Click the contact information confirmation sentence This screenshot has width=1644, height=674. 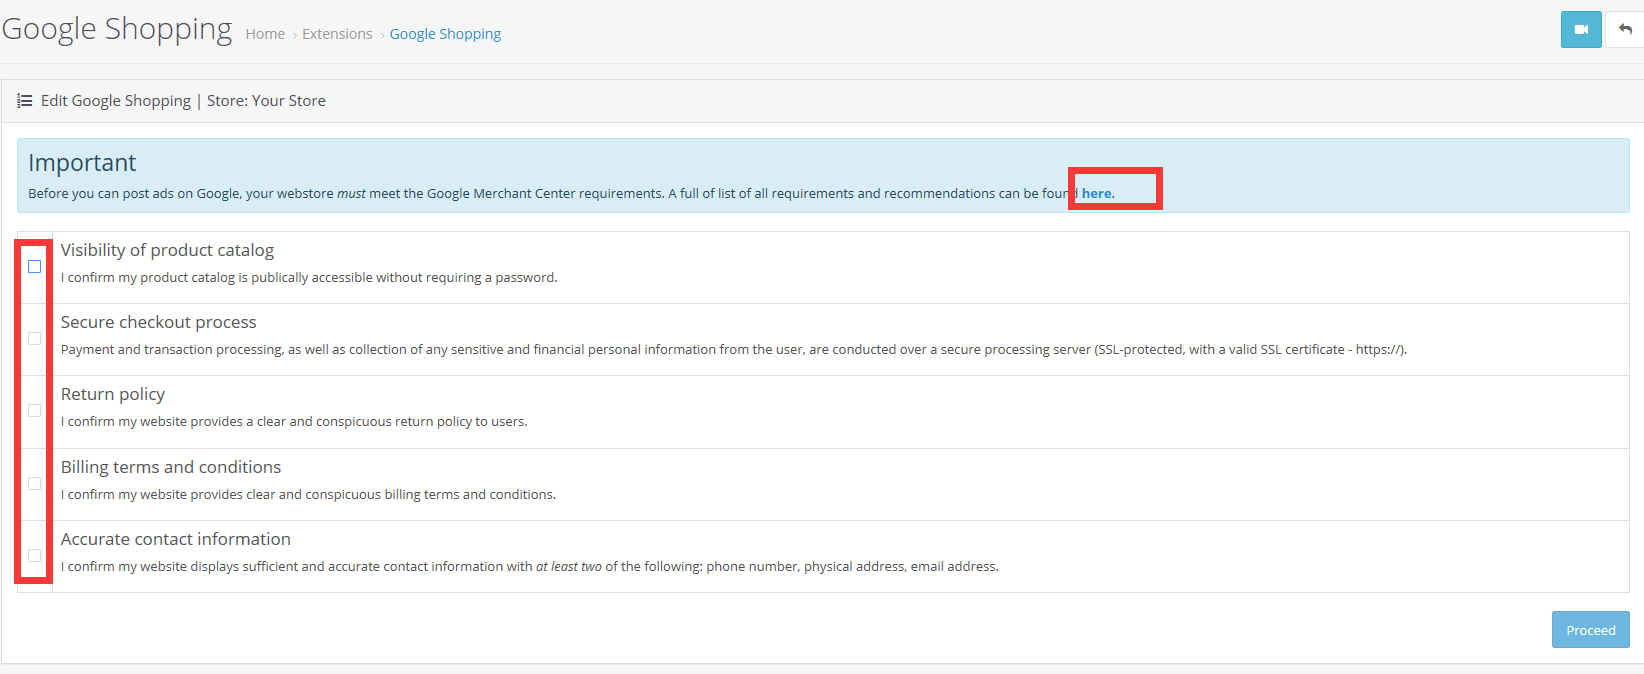click(530, 567)
